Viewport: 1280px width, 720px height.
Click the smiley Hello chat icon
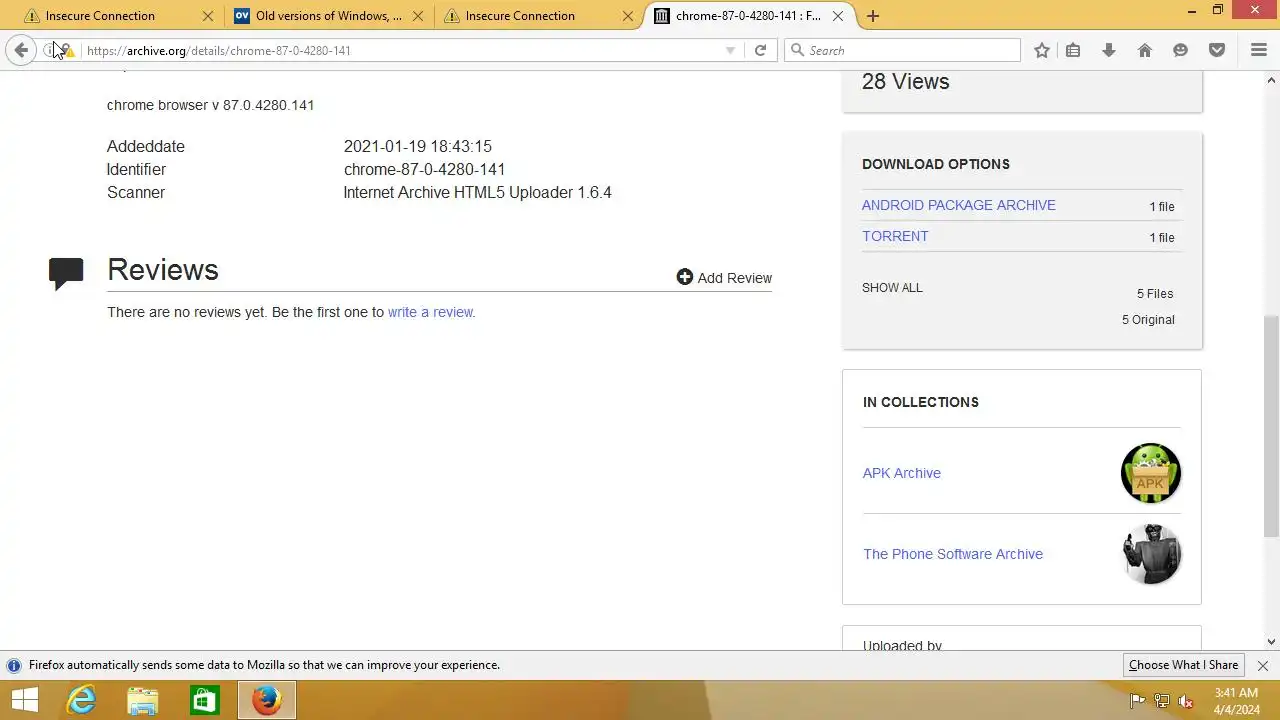[x=1181, y=50]
